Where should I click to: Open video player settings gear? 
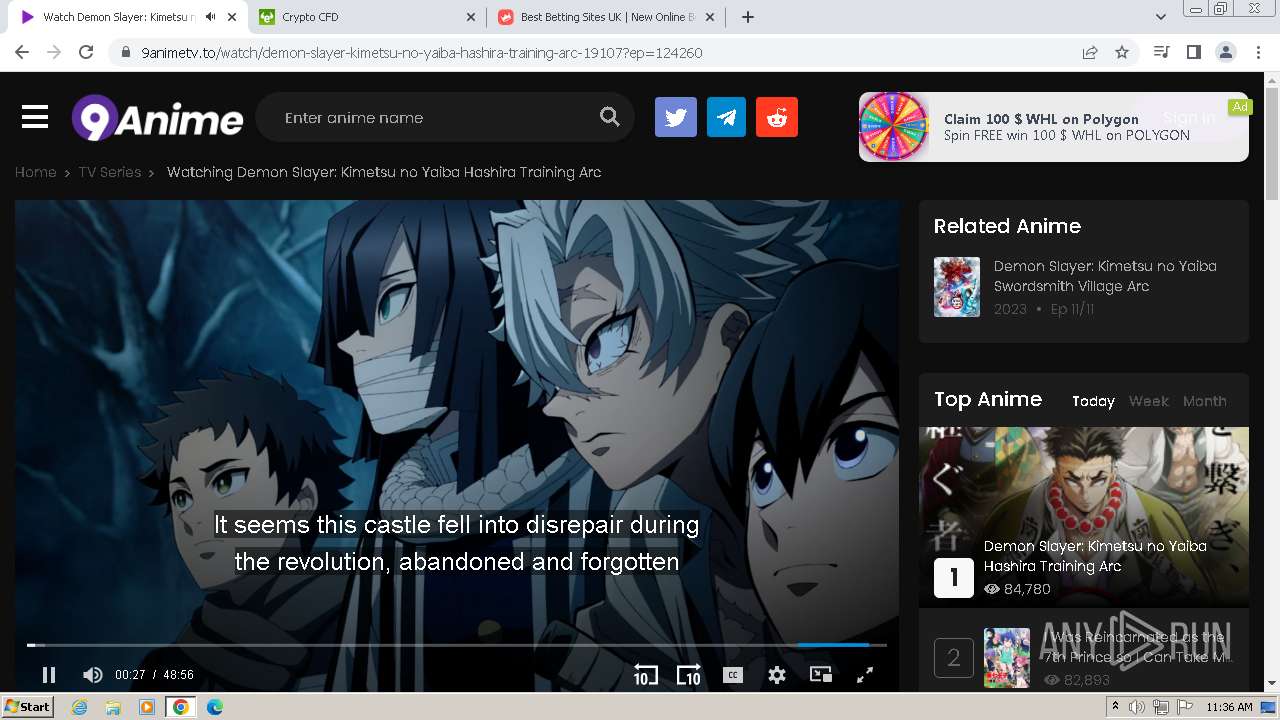(x=777, y=675)
